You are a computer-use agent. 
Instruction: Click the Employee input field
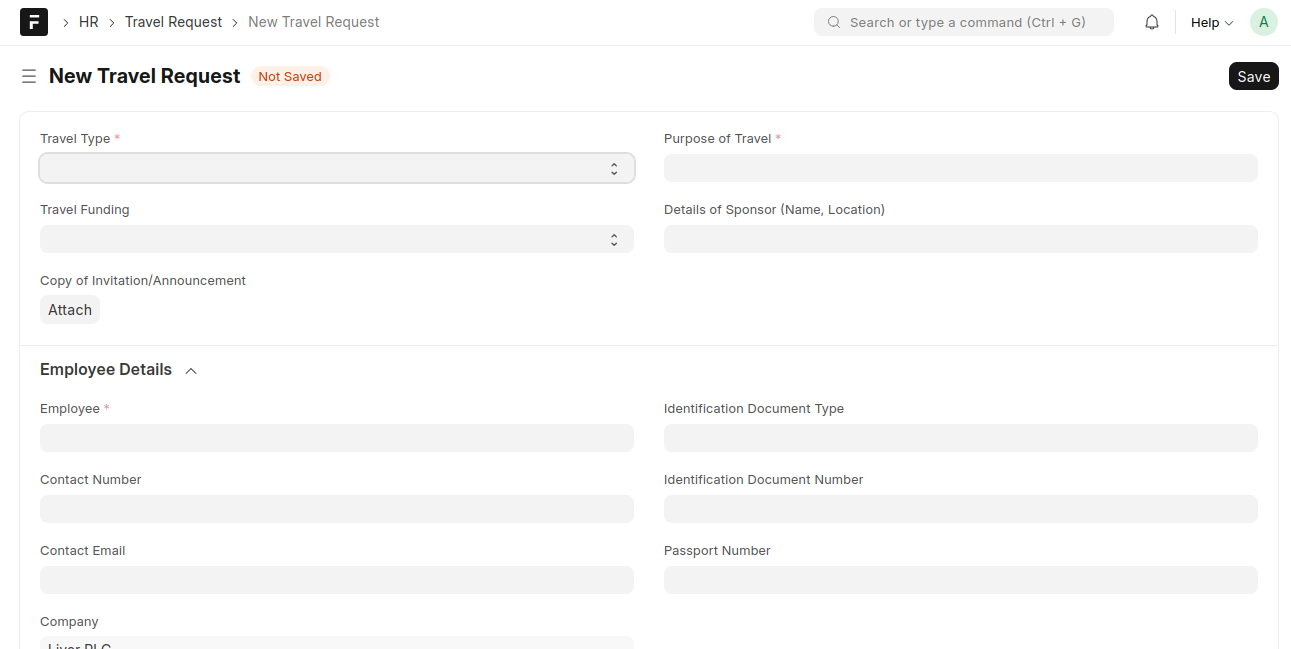pyautogui.click(x=337, y=438)
